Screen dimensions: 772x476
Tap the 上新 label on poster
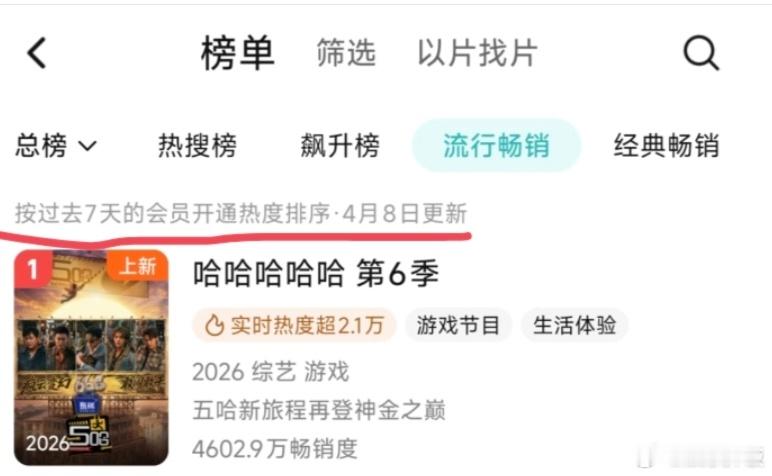pos(138,266)
